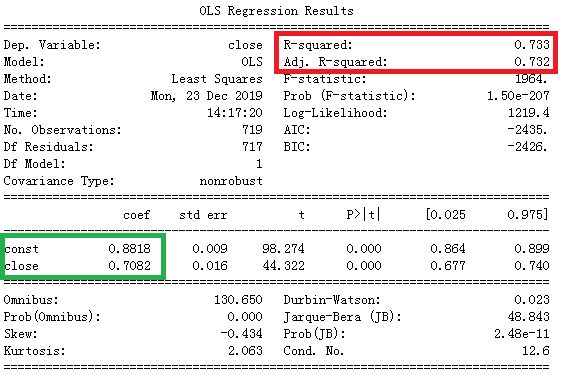Click the close upper bound 0.740
The image size is (569, 383).
coord(532,266)
